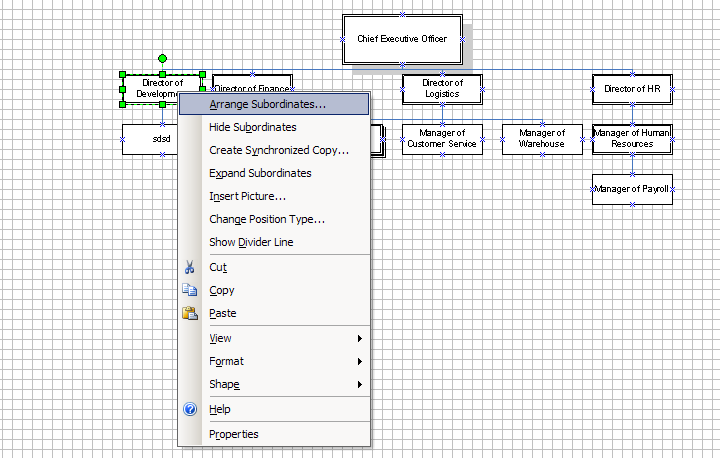Expand the Format submenu arrow
This screenshot has height=458, width=720.
coord(359,362)
